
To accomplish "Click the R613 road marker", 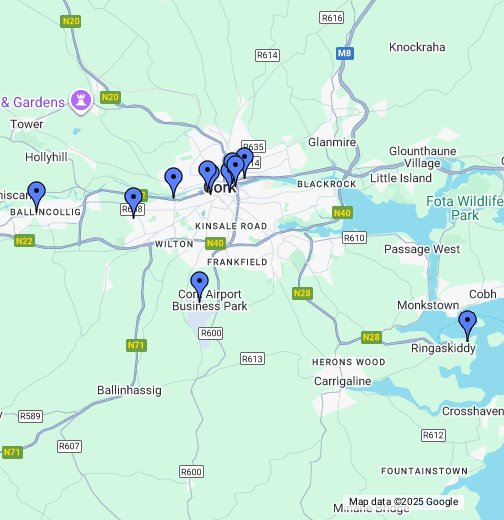I will 252,359.
